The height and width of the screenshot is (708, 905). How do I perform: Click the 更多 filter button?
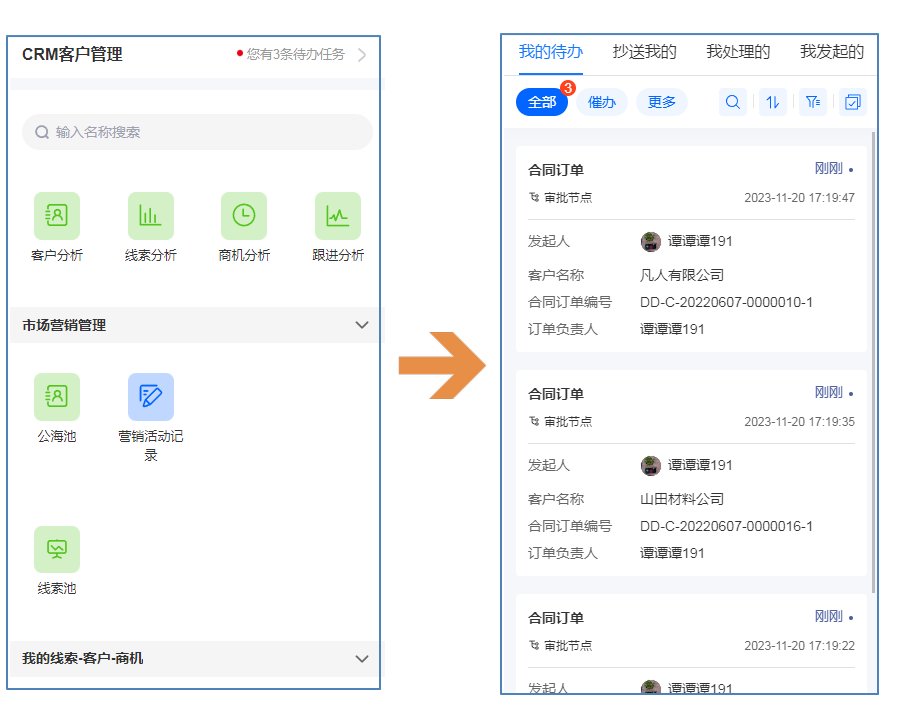pos(662,102)
